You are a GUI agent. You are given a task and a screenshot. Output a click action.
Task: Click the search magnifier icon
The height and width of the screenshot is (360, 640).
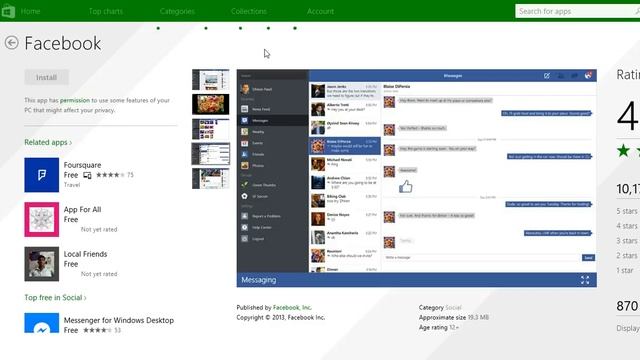637,11
